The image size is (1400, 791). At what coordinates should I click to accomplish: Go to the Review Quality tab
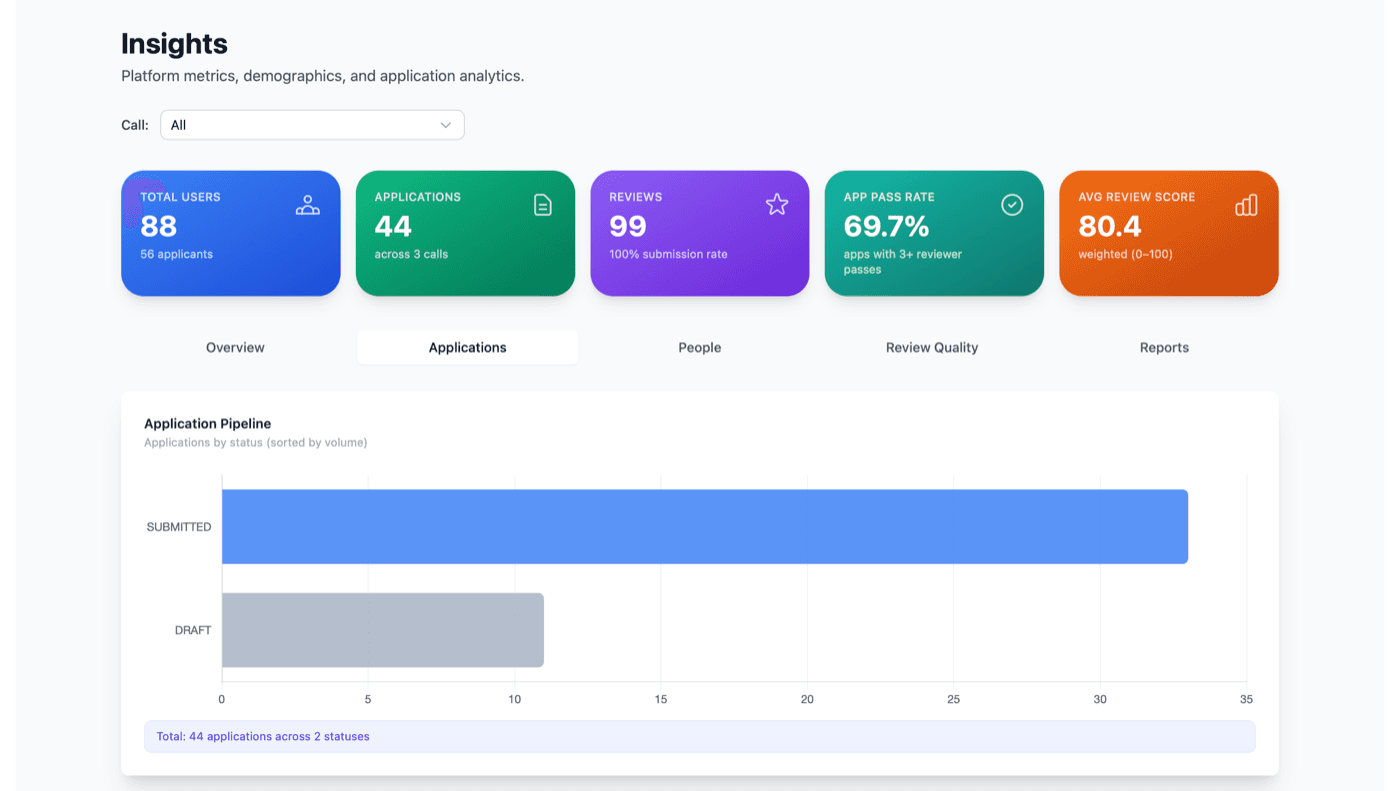click(932, 348)
